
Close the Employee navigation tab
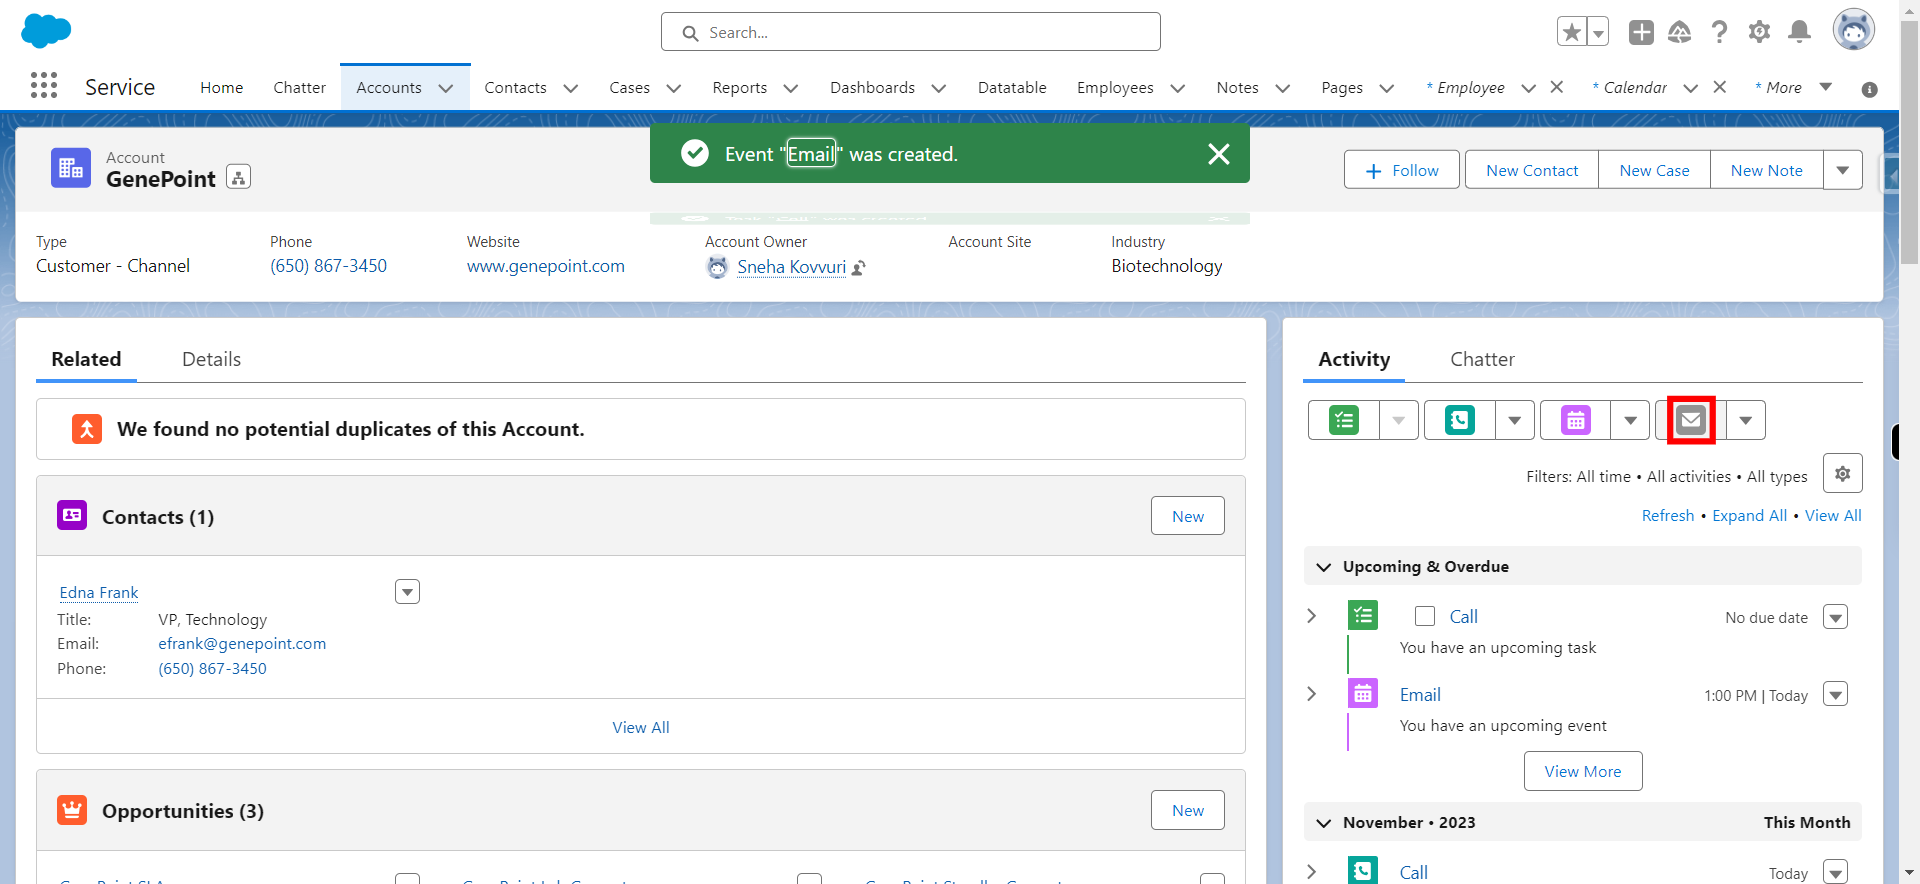point(1557,87)
